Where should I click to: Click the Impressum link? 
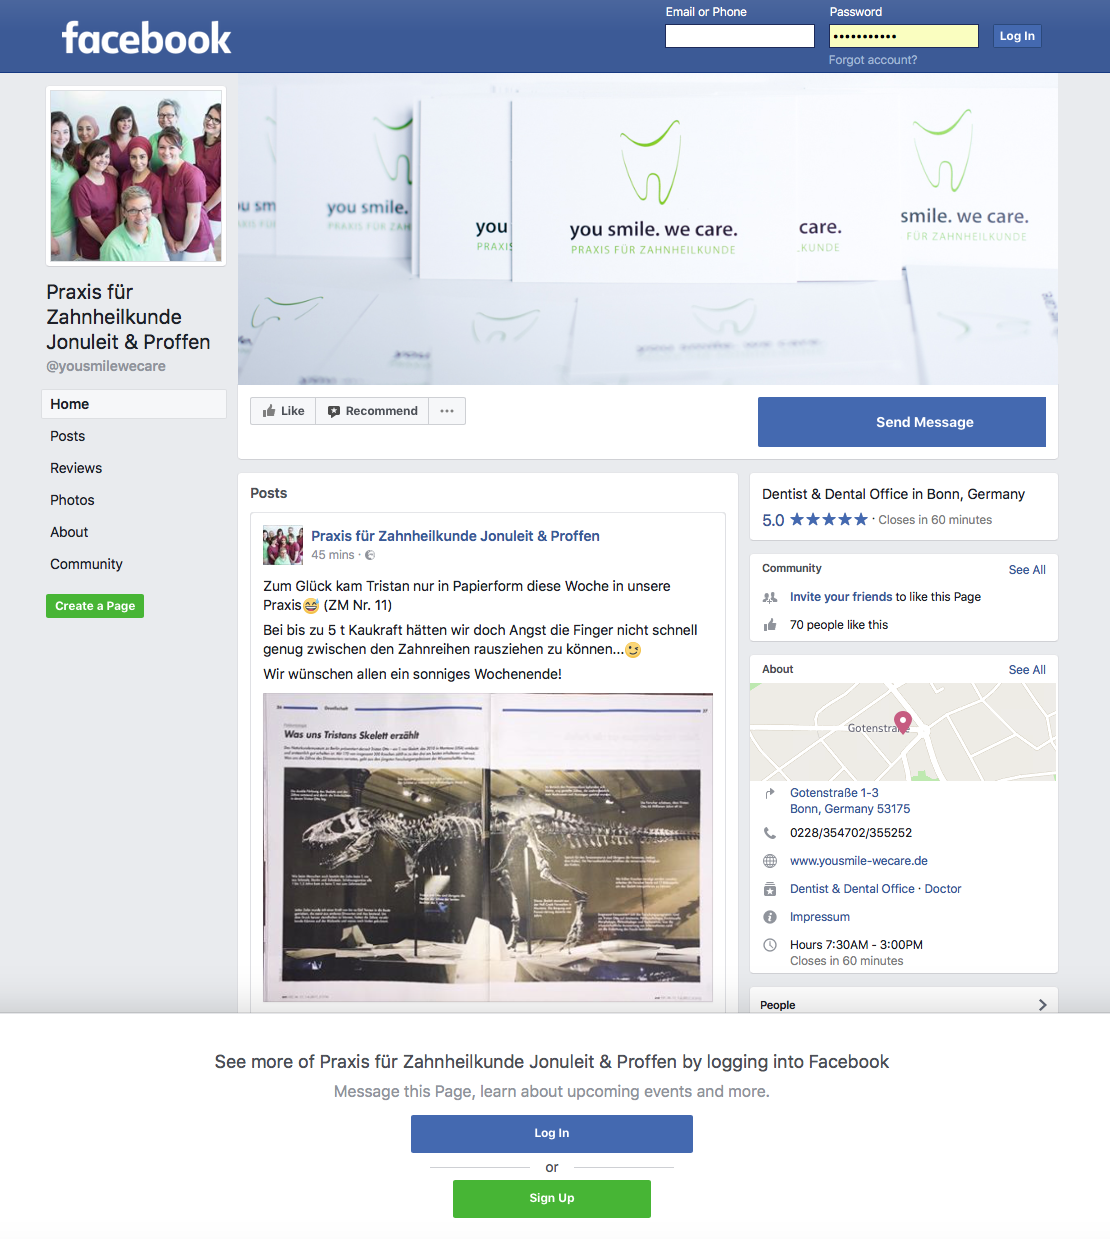(x=820, y=917)
